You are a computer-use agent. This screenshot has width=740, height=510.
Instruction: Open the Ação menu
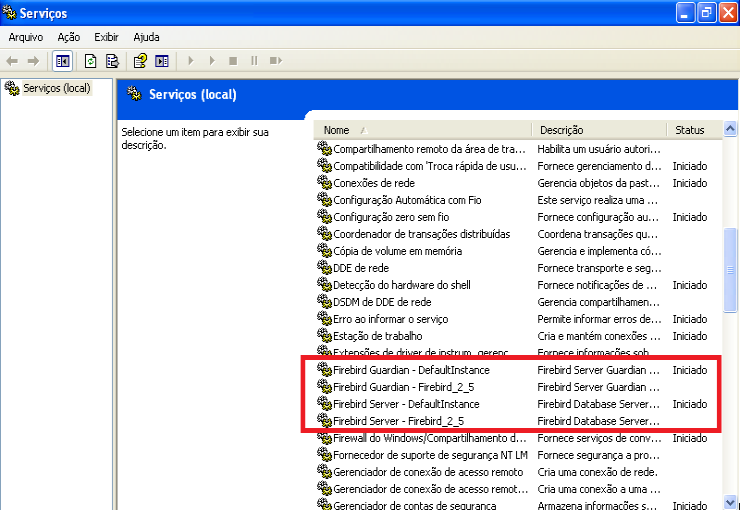pyautogui.click(x=68, y=37)
